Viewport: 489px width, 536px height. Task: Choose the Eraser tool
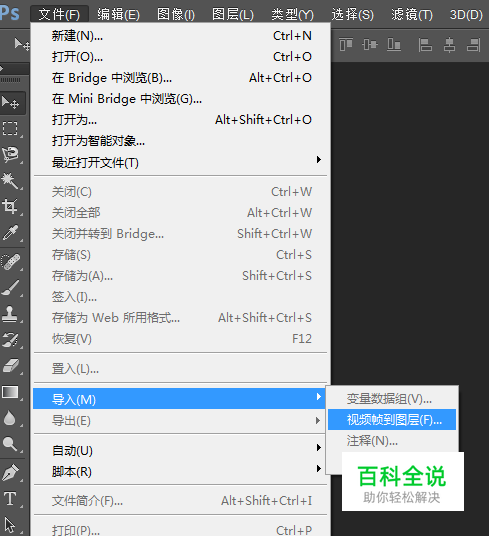pyautogui.click(x=10, y=366)
